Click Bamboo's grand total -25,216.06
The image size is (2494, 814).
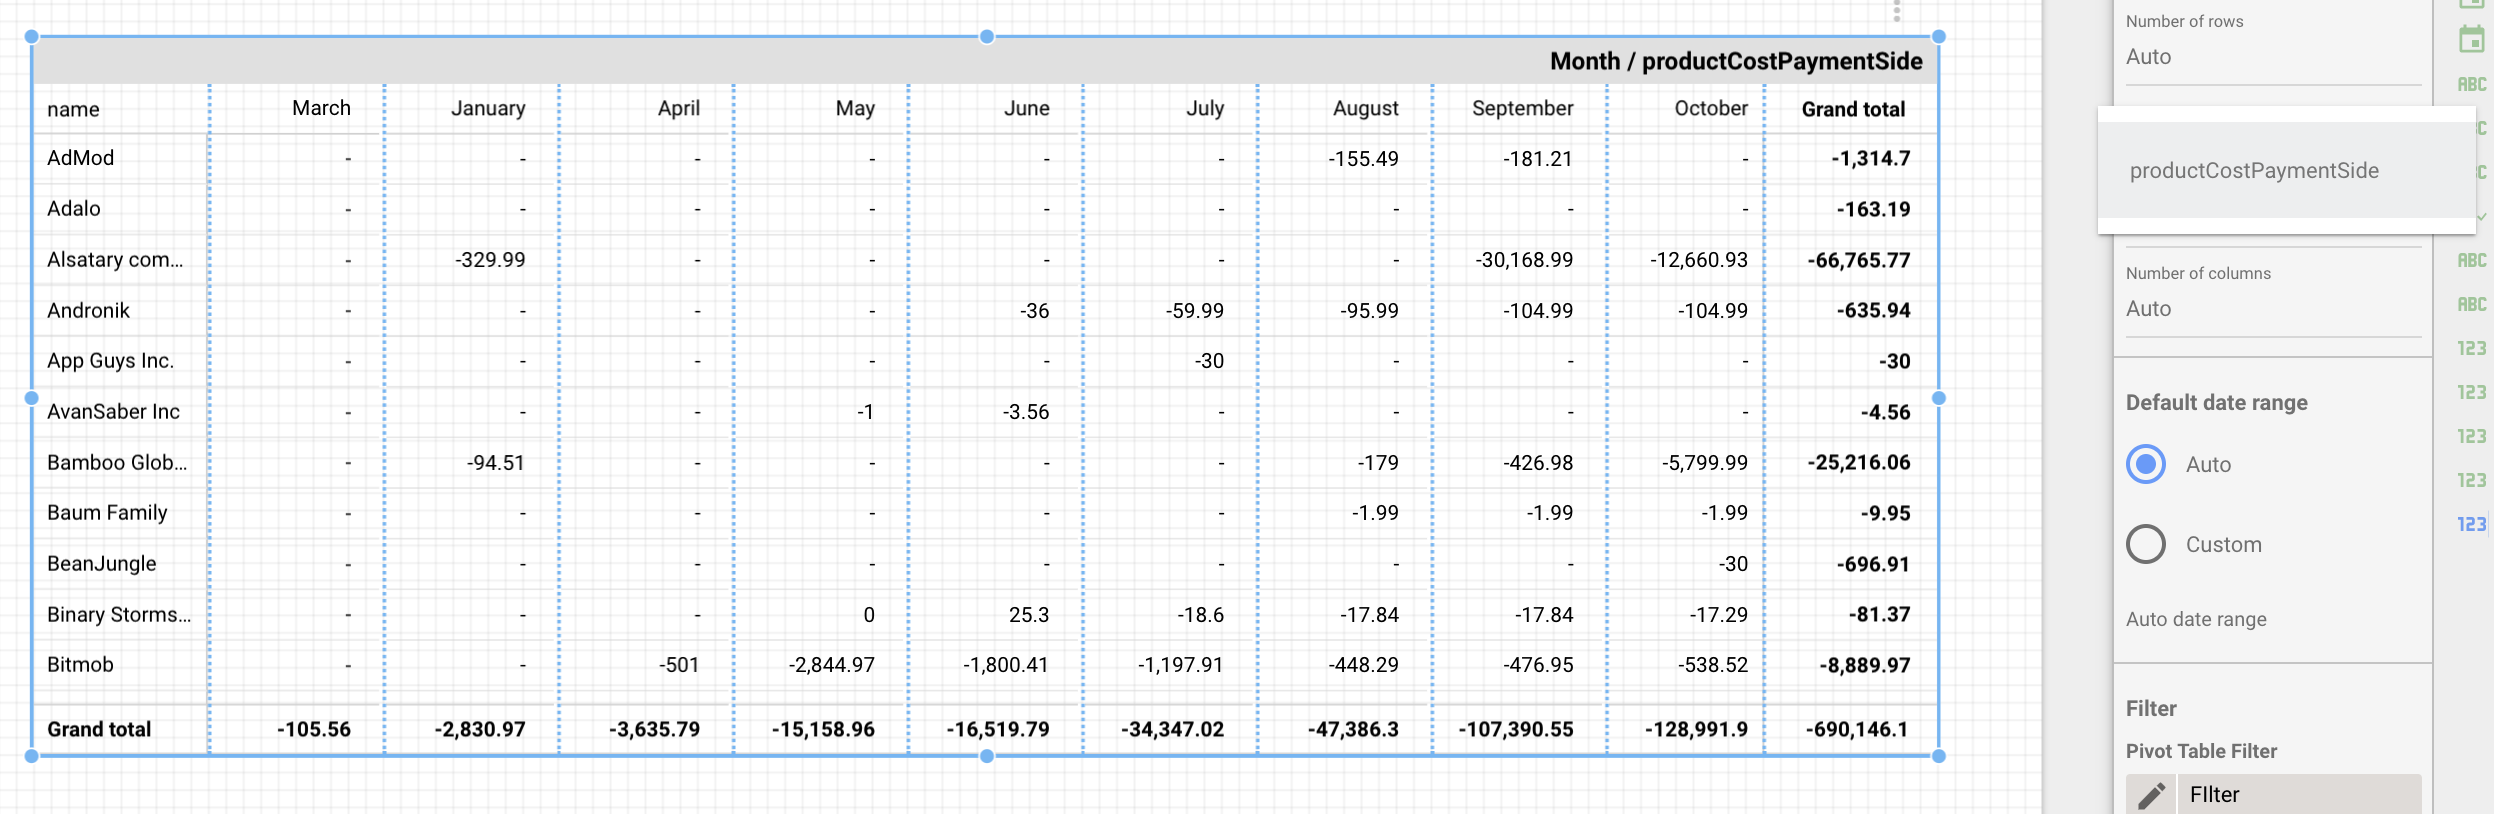point(1859,463)
